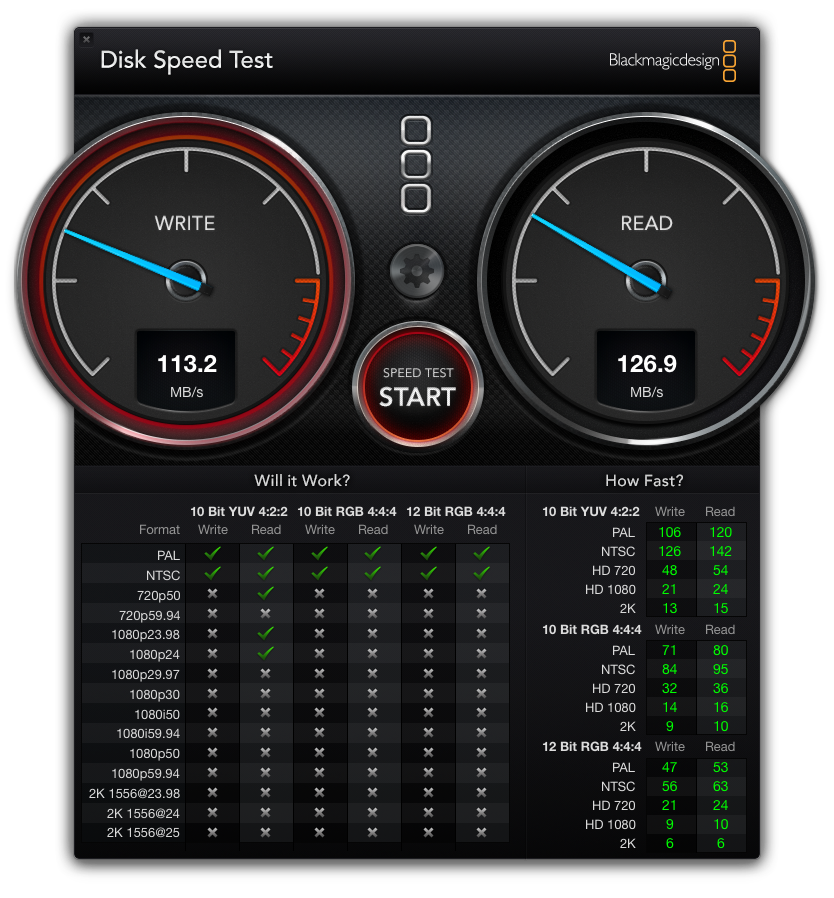834x898 pixels.
Task: Click the 10 Bit YUV NTSC read value 142
Action: [x=721, y=551]
